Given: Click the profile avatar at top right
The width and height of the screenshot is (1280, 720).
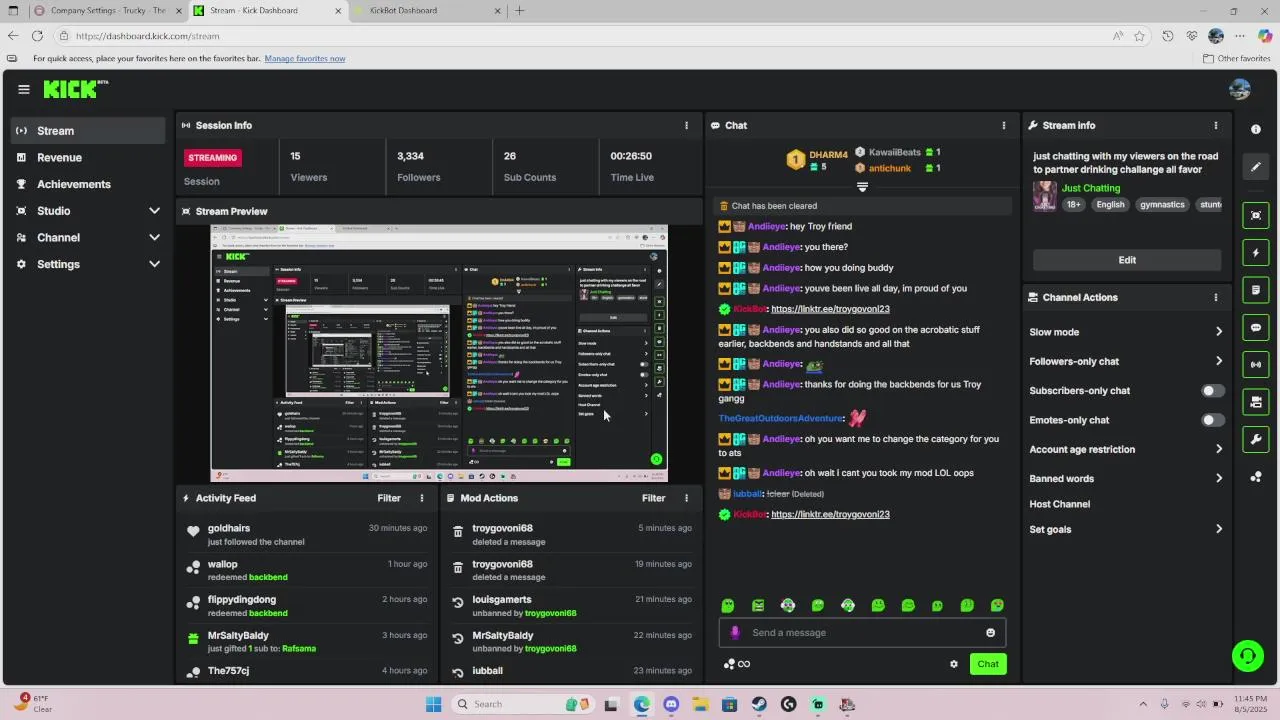Looking at the screenshot, I should pyautogui.click(x=1240, y=89).
